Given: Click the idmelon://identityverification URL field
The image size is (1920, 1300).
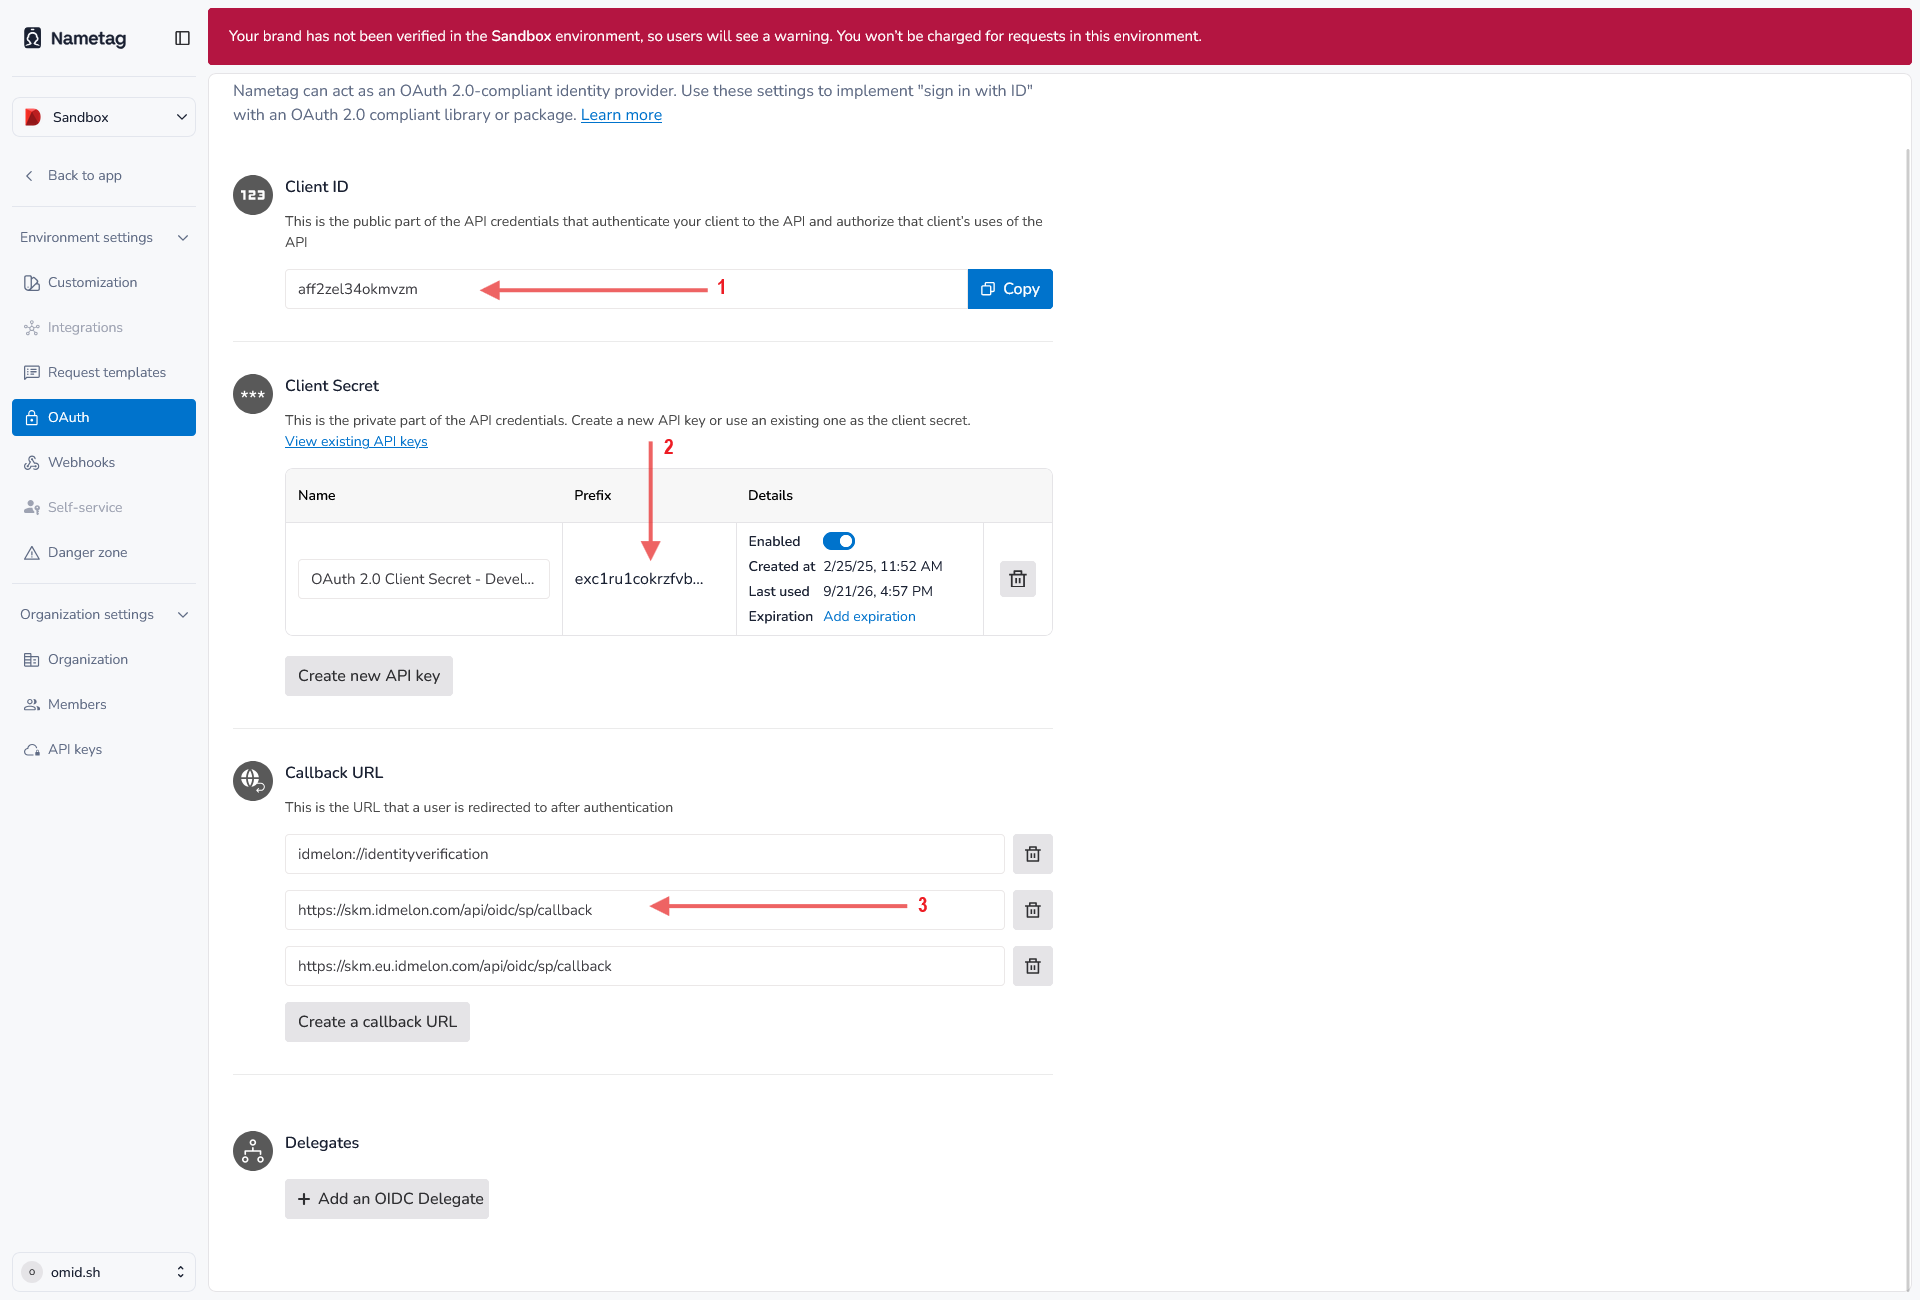Looking at the screenshot, I should pos(645,854).
